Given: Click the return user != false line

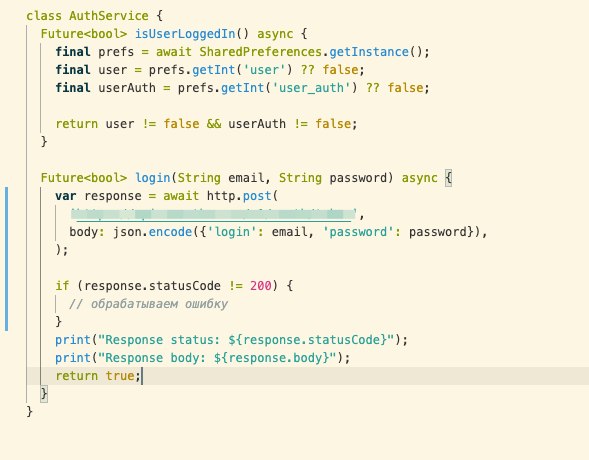Looking at the screenshot, I should (x=206, y=124).
